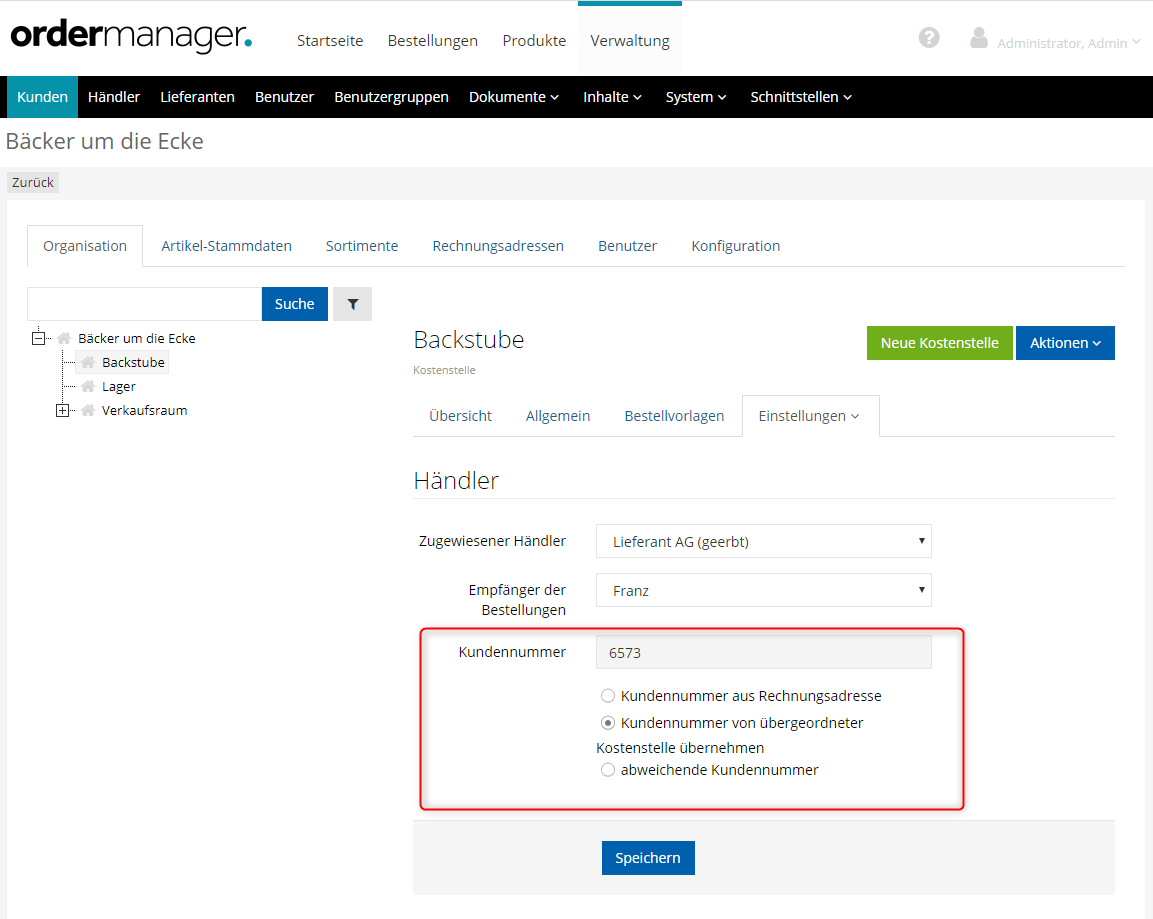Screen dimensions: 1153x919
Task: Expand the Verkaufsraum tree node
Action: pos(62,411)
